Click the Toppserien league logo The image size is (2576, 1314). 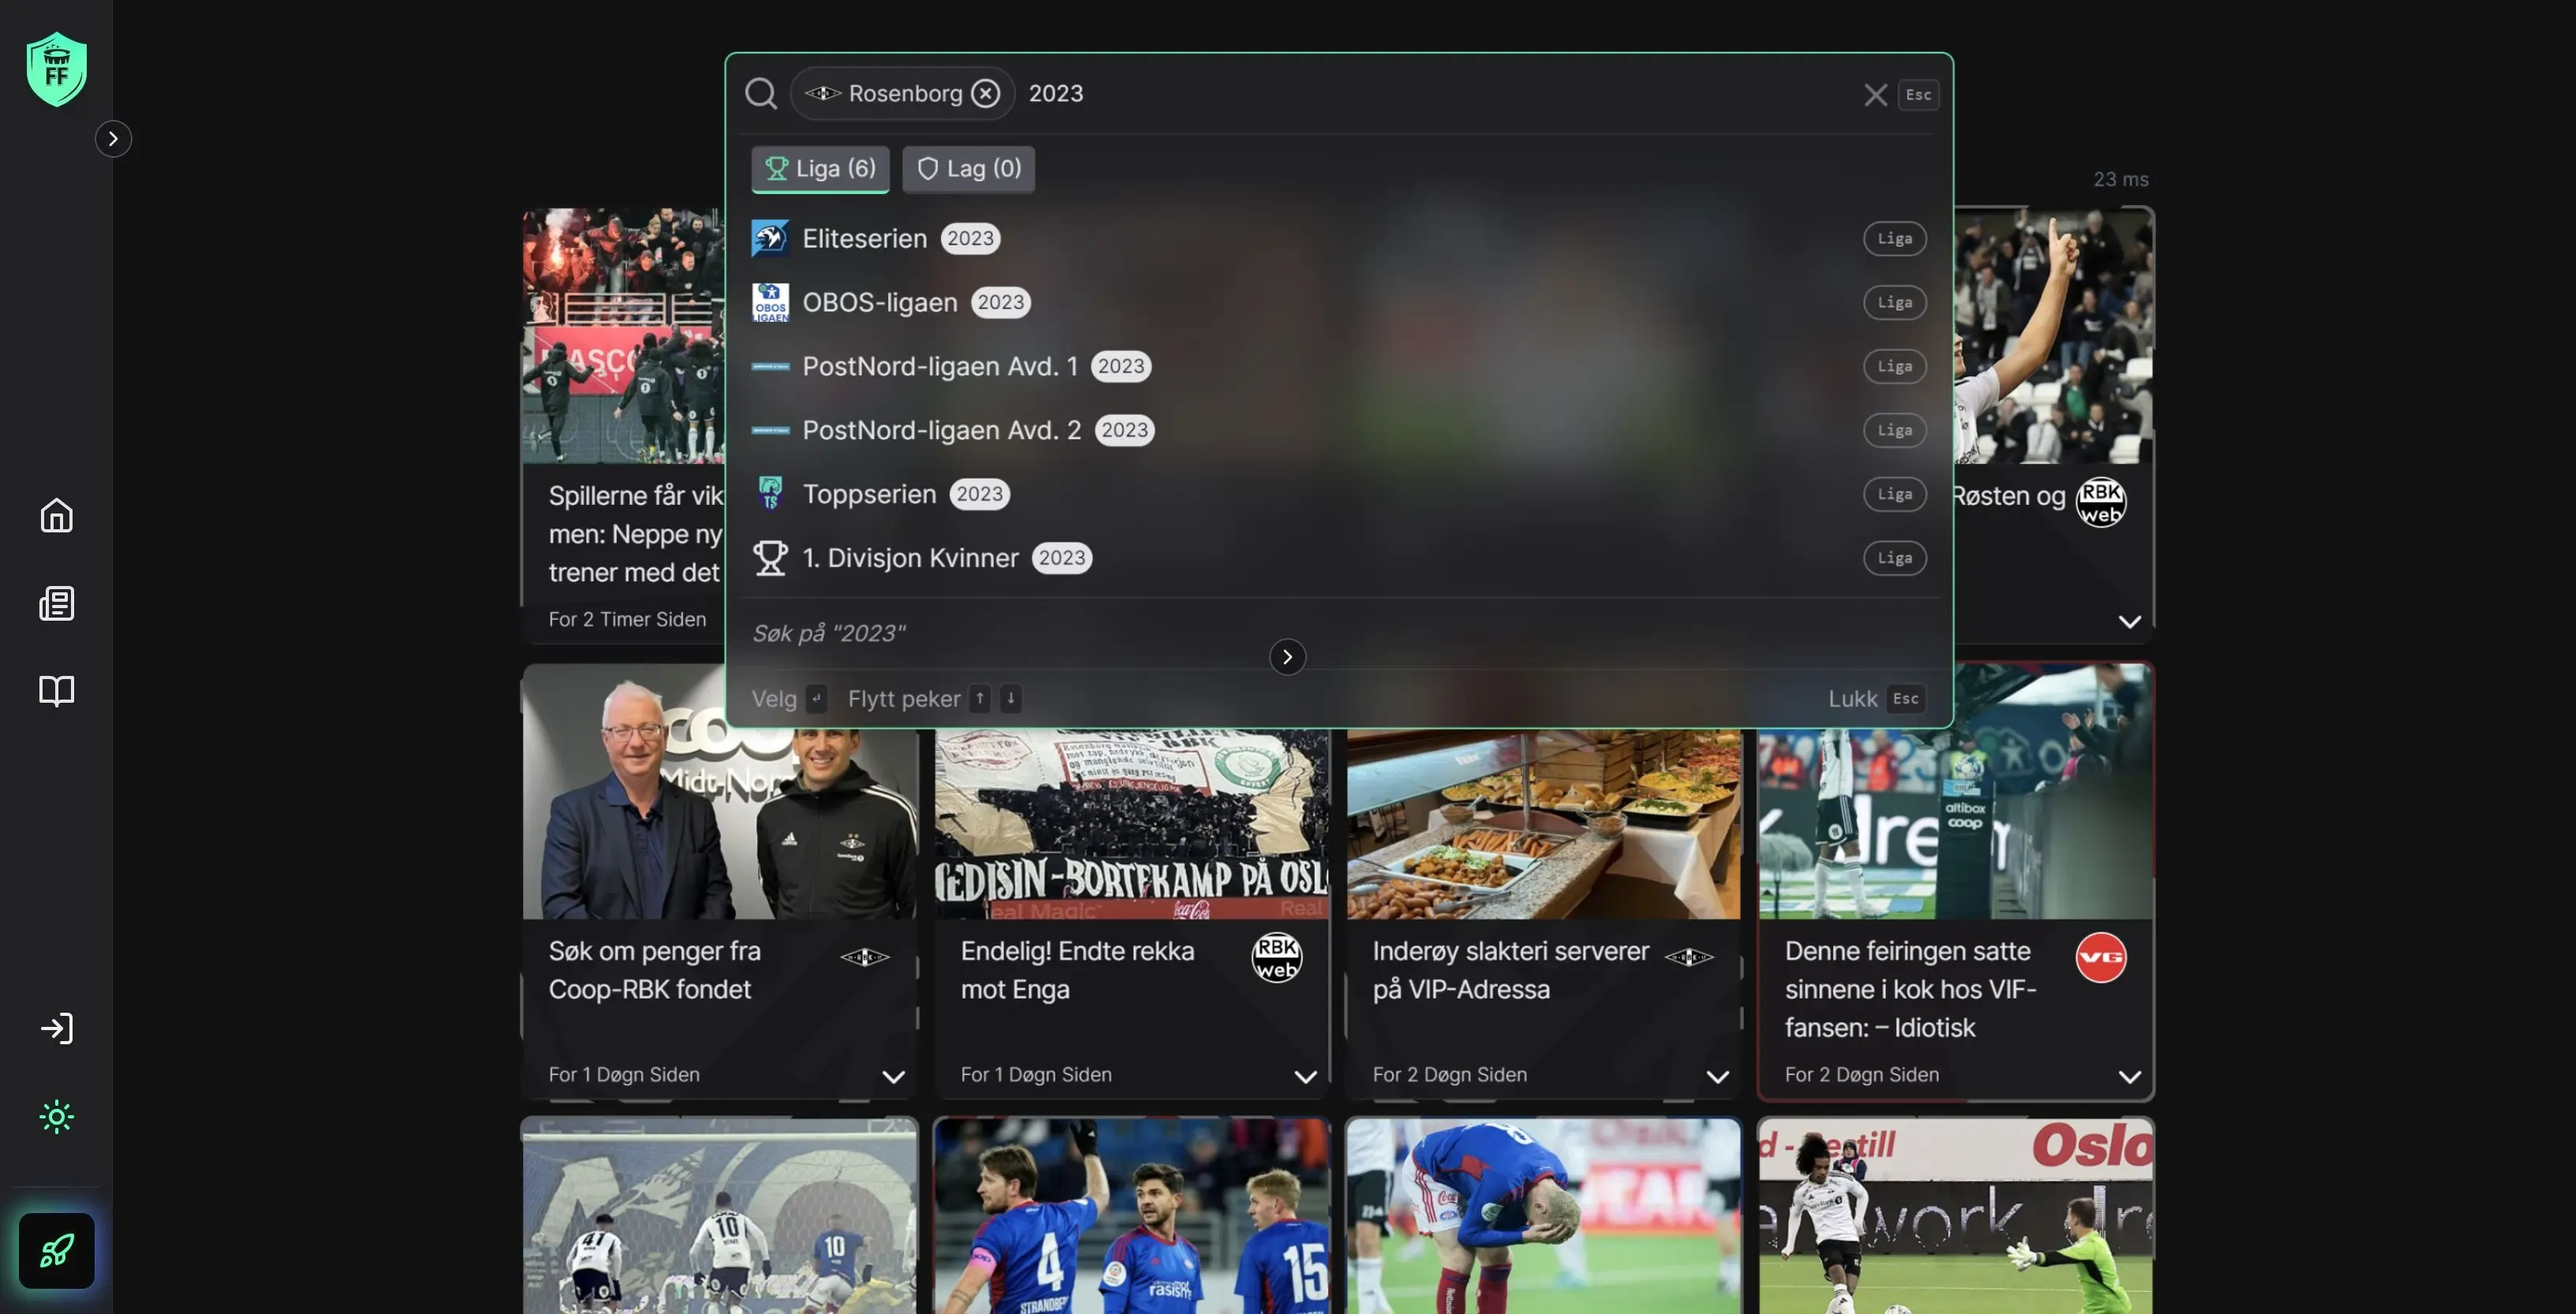[x=770, y=493]
